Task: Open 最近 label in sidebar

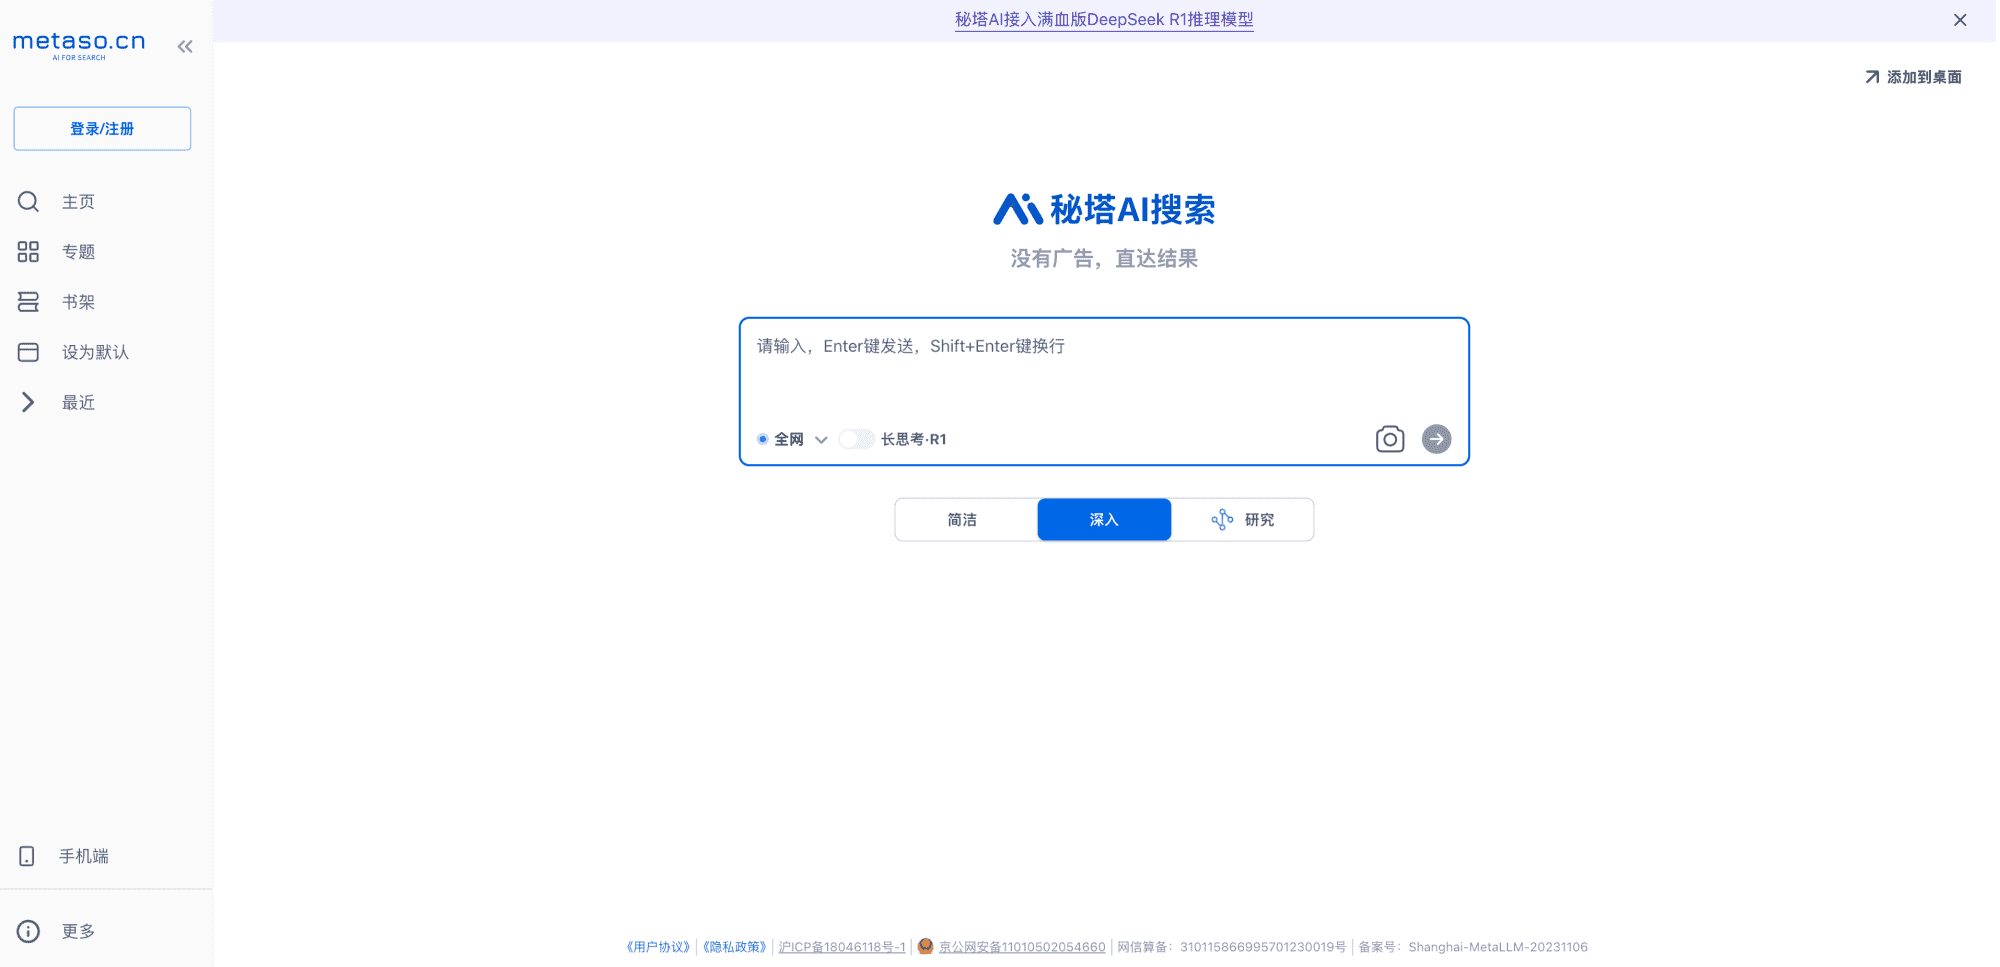Action: click(78, 402)
